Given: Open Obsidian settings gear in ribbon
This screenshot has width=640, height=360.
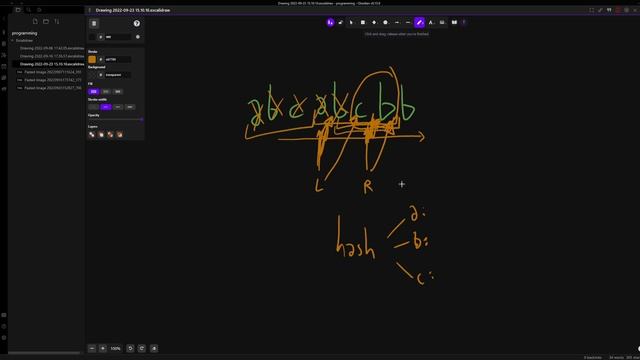Looking at the screenshot, I should (x=4, y=338).
